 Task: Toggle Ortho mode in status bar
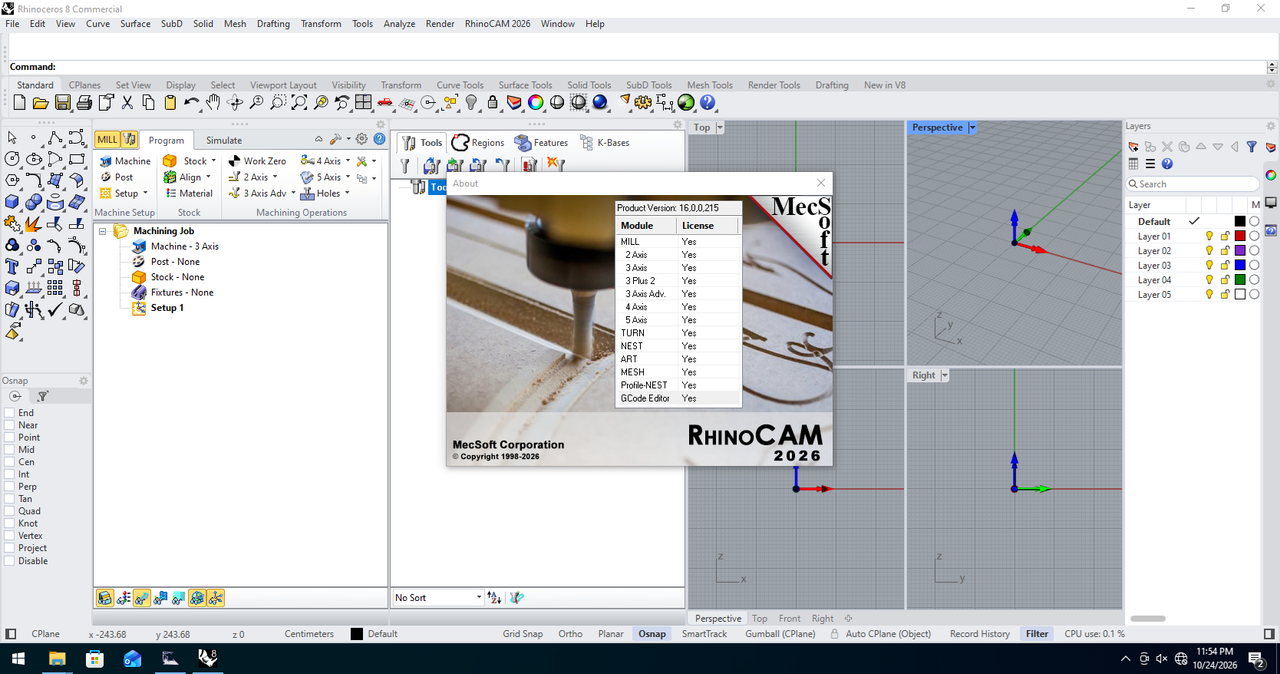tap(570, 634)
